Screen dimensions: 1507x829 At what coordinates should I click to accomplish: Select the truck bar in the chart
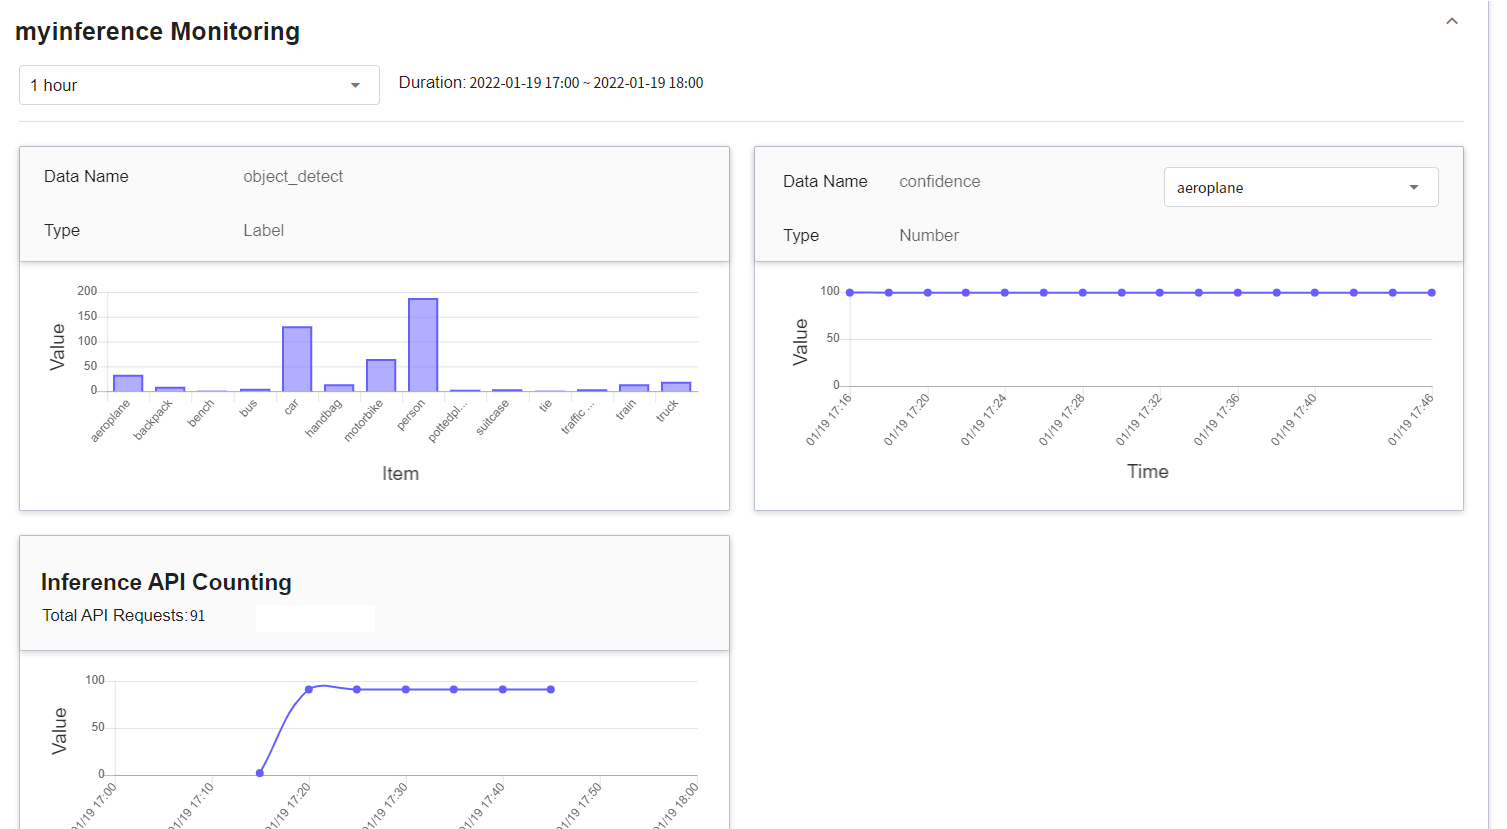[676, 386]
